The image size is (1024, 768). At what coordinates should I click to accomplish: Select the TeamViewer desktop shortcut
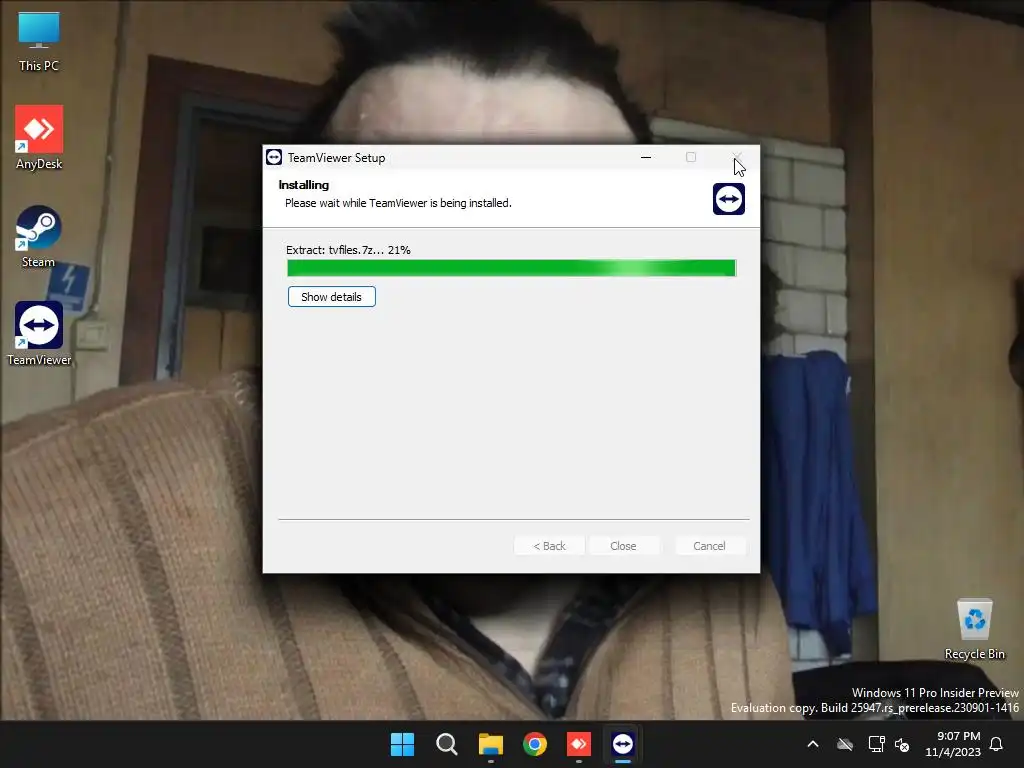click(x=39, y=334)
